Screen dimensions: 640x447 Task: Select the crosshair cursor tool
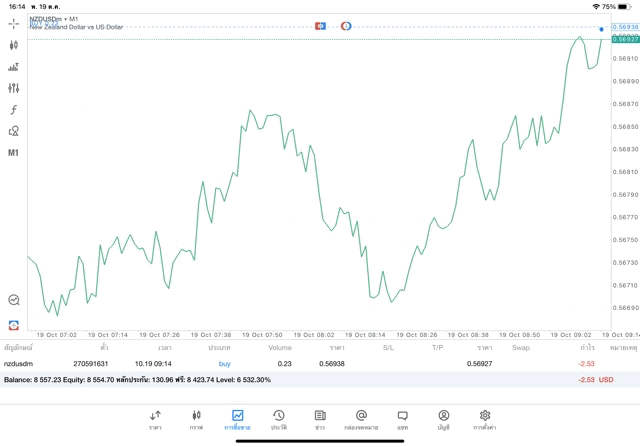pos(13,24)
